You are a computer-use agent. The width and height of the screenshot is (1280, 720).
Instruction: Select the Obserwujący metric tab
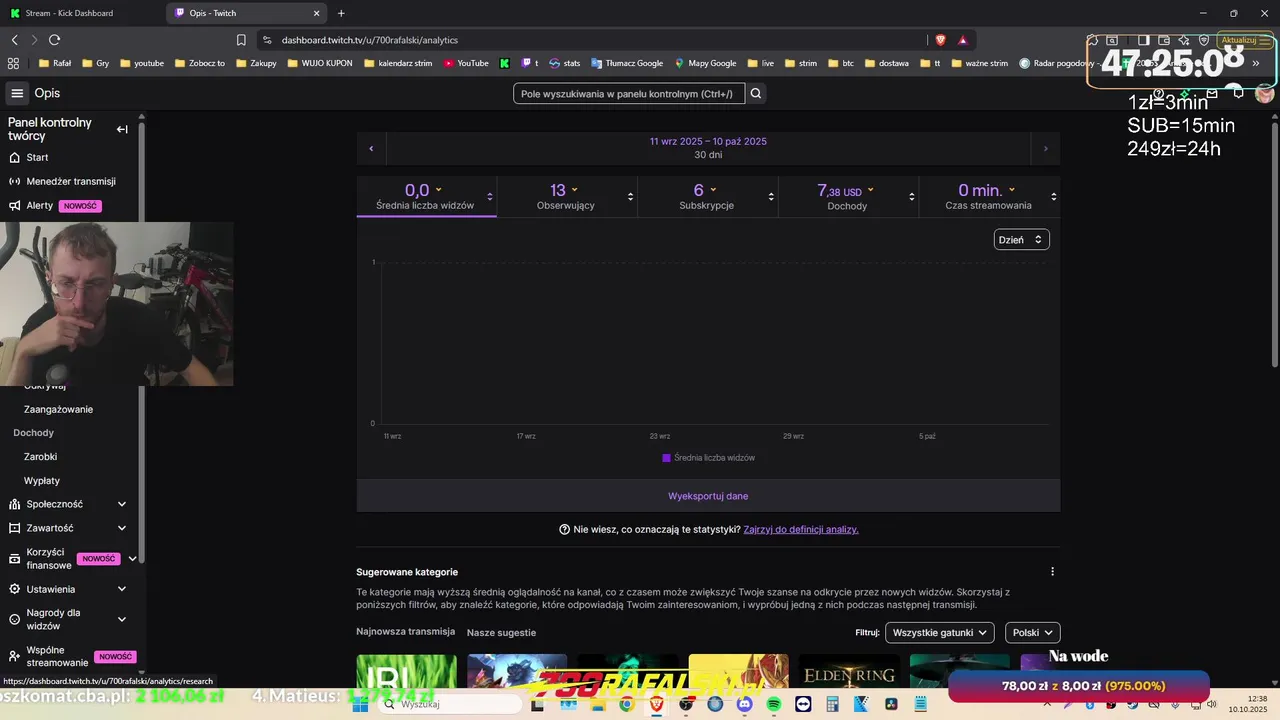(566, 196)
